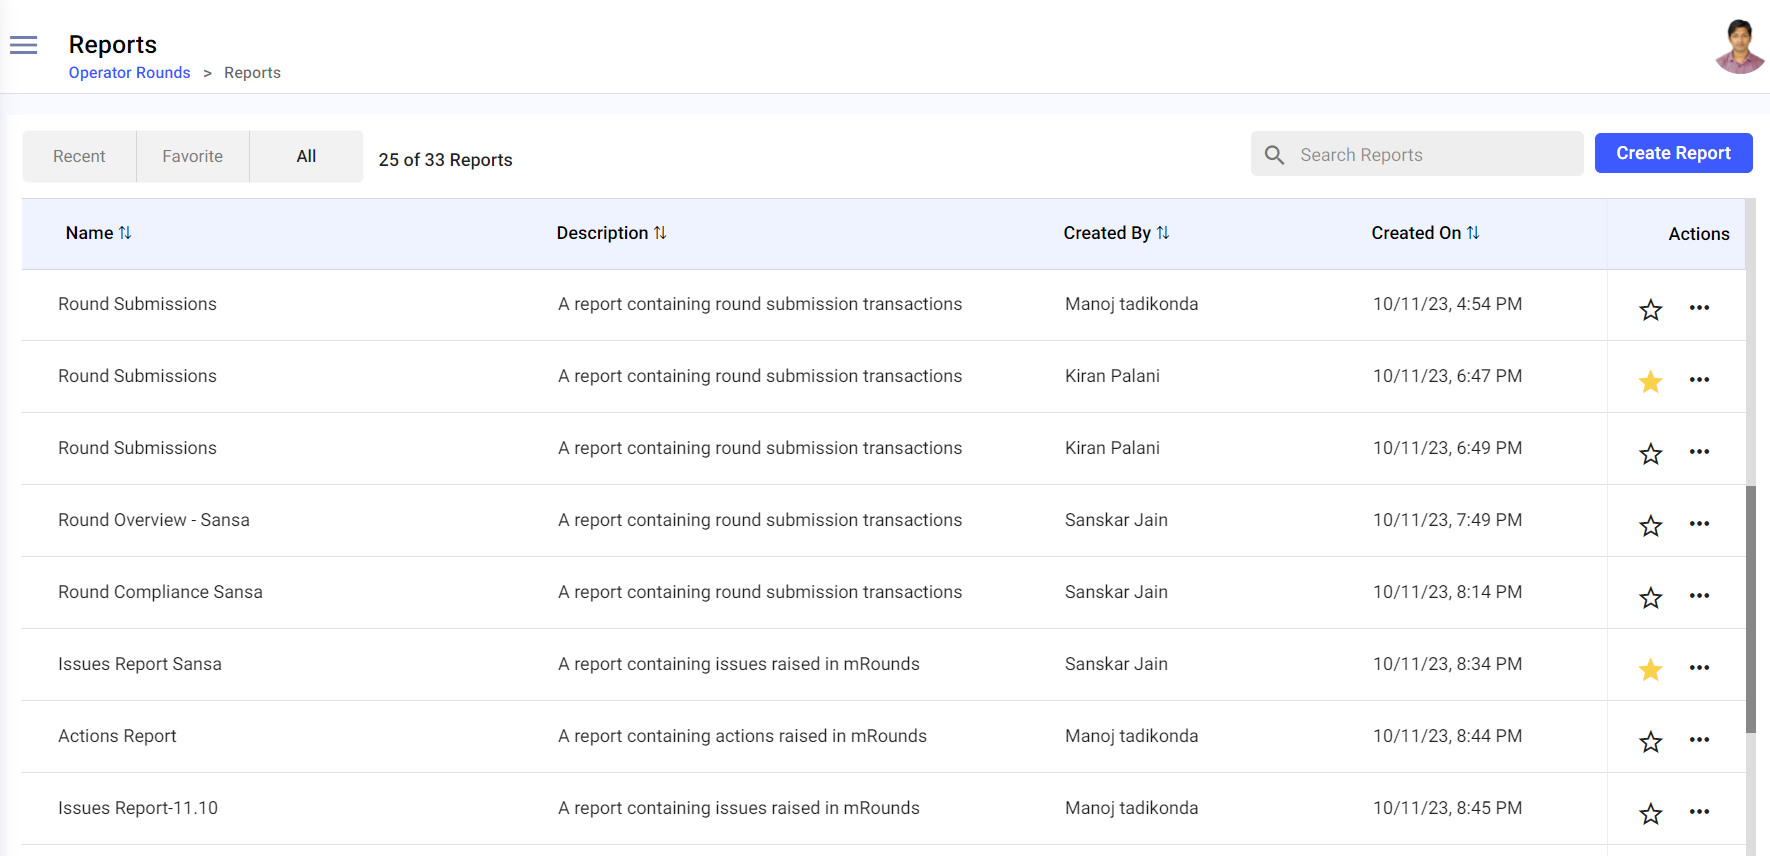Sort by Created By column arrows

(1163, 233)
